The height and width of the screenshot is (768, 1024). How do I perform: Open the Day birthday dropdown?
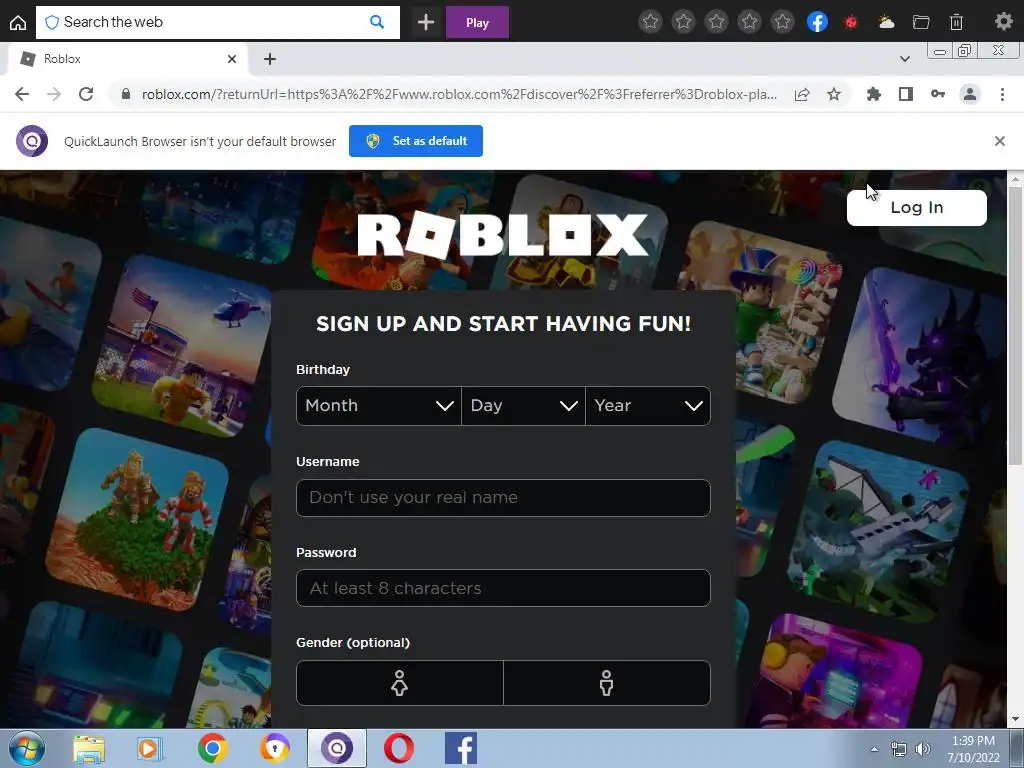pos(523,406)
